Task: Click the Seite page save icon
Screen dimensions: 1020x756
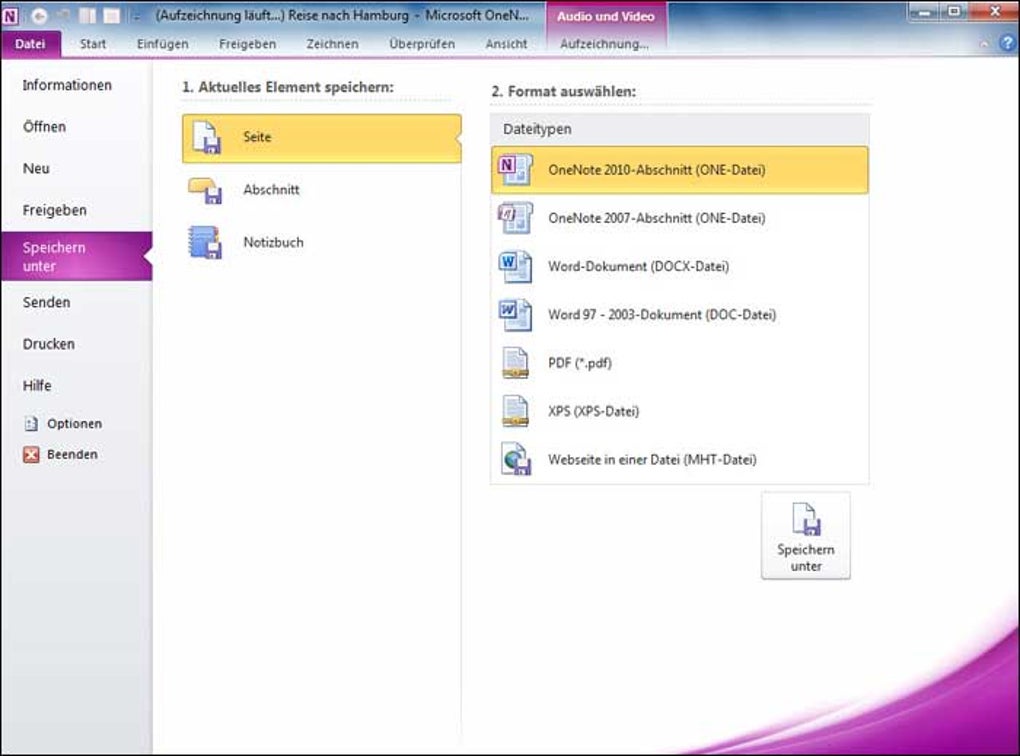Action: pyautogui.click(x=207, y=137)
